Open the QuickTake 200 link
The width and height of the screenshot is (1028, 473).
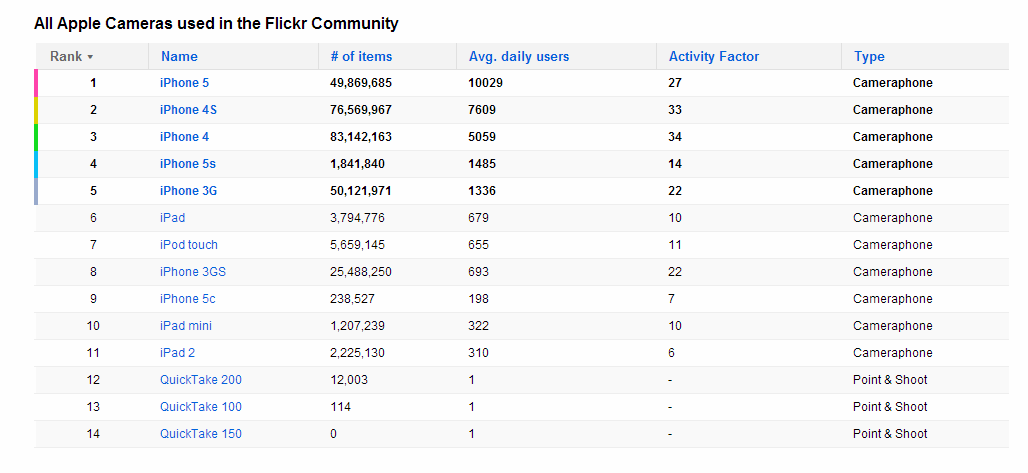point(201,380)
